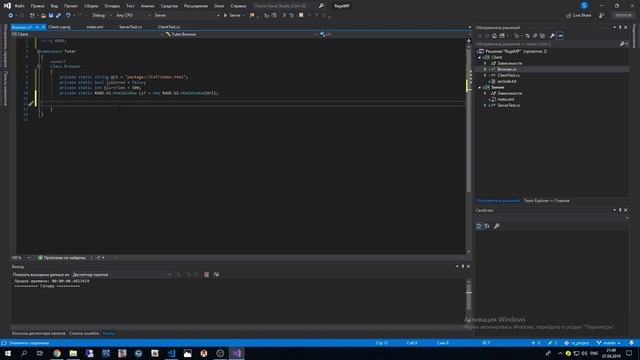
Task: Open the Show output from dropdown
Action: coord(122,275)
